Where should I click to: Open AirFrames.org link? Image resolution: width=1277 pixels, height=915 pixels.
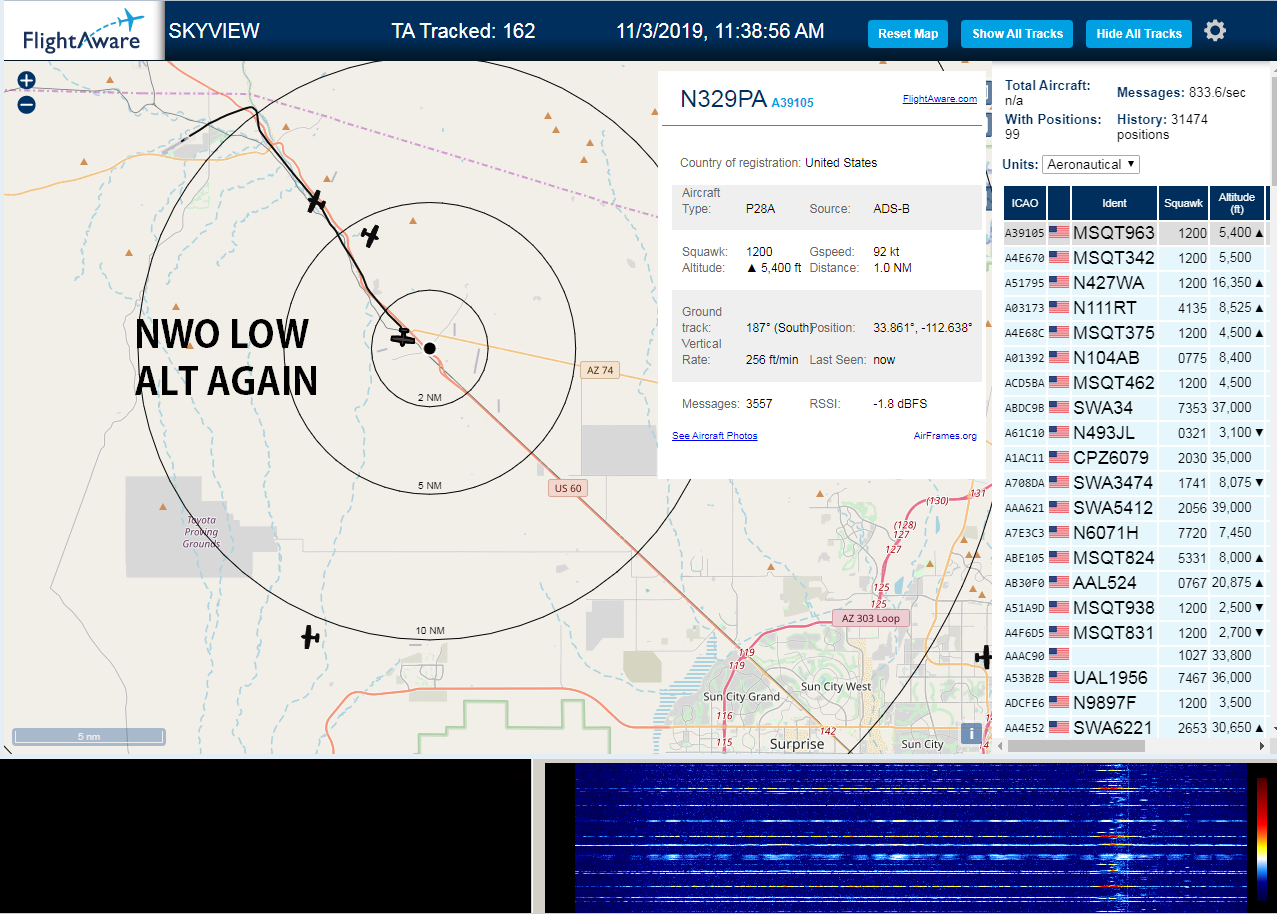pyautogui.click(x=945, y=436)
